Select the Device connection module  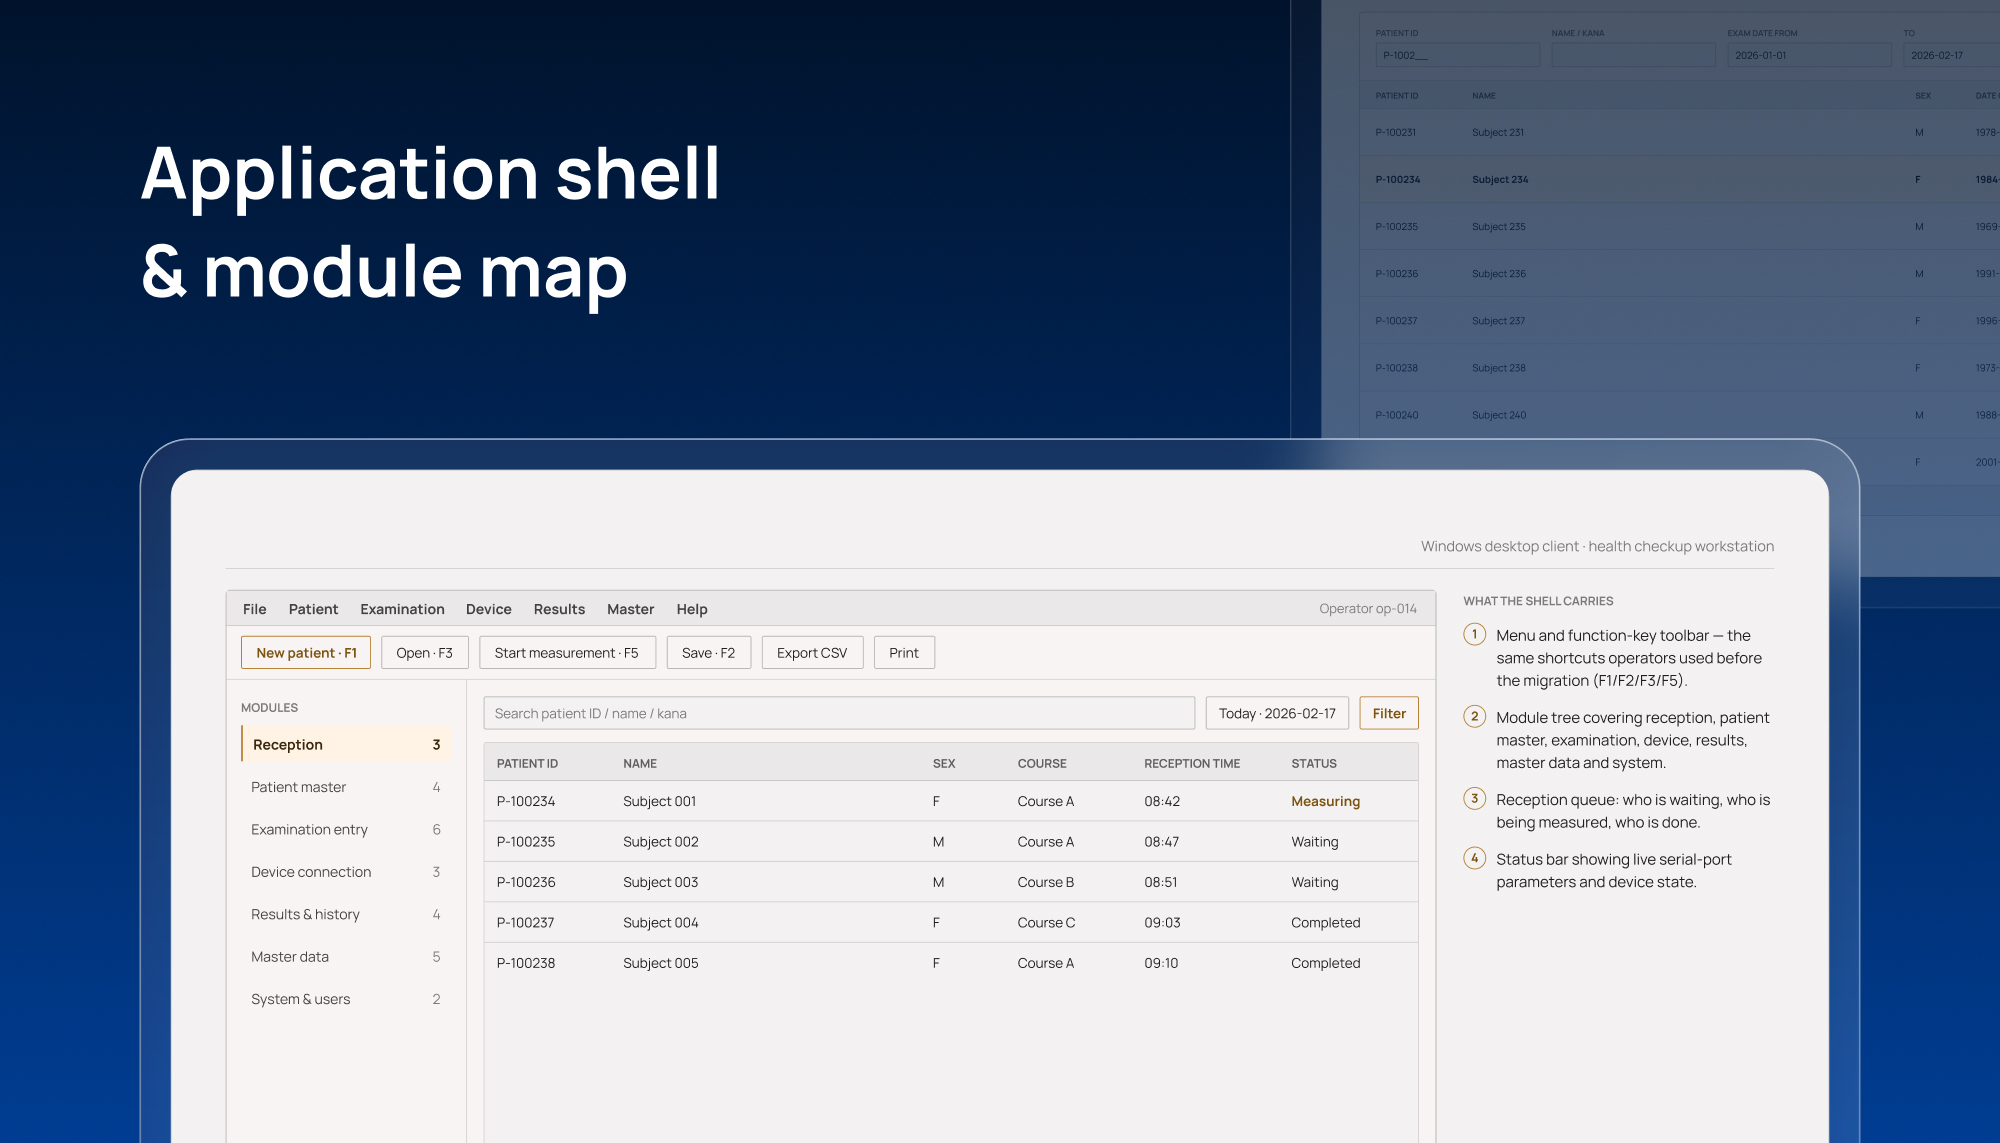pos(346,872)
